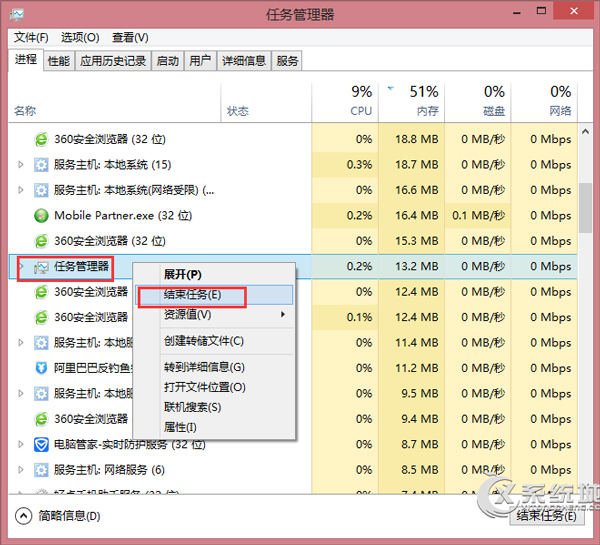Click the 13.2 MB memory value
The width and height of the screenshot is (600, 545).
(x=417, y=266)
